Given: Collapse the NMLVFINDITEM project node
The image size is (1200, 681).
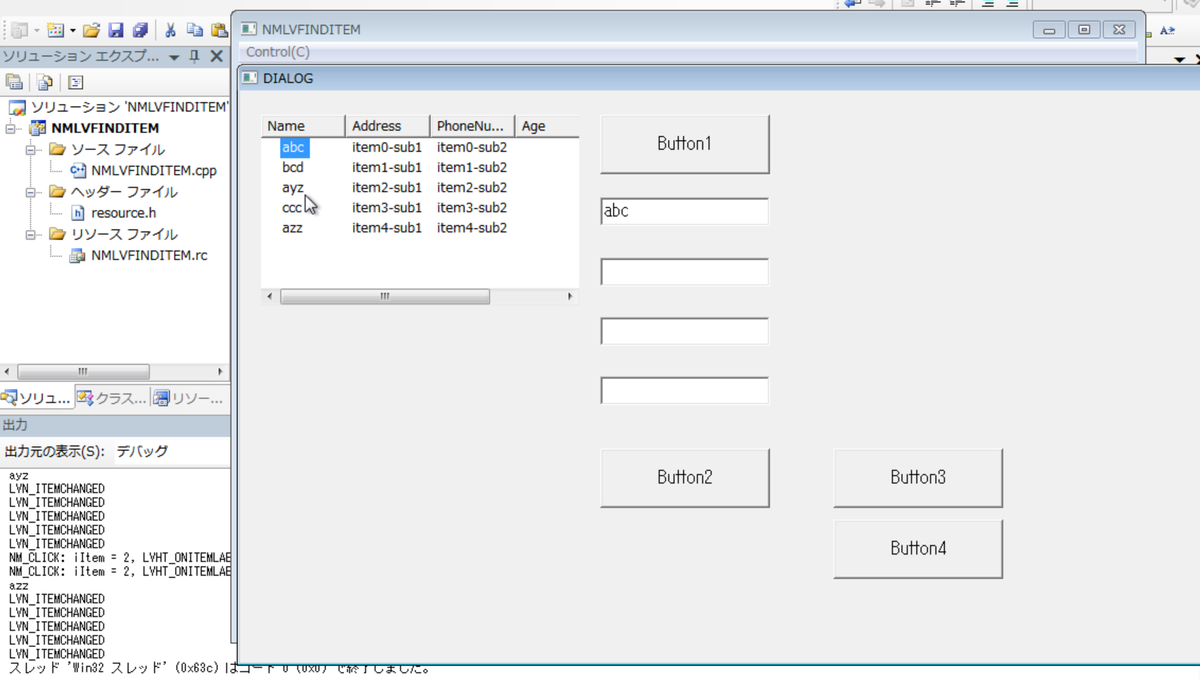Looking at the screenshot, I should [11, 129].
